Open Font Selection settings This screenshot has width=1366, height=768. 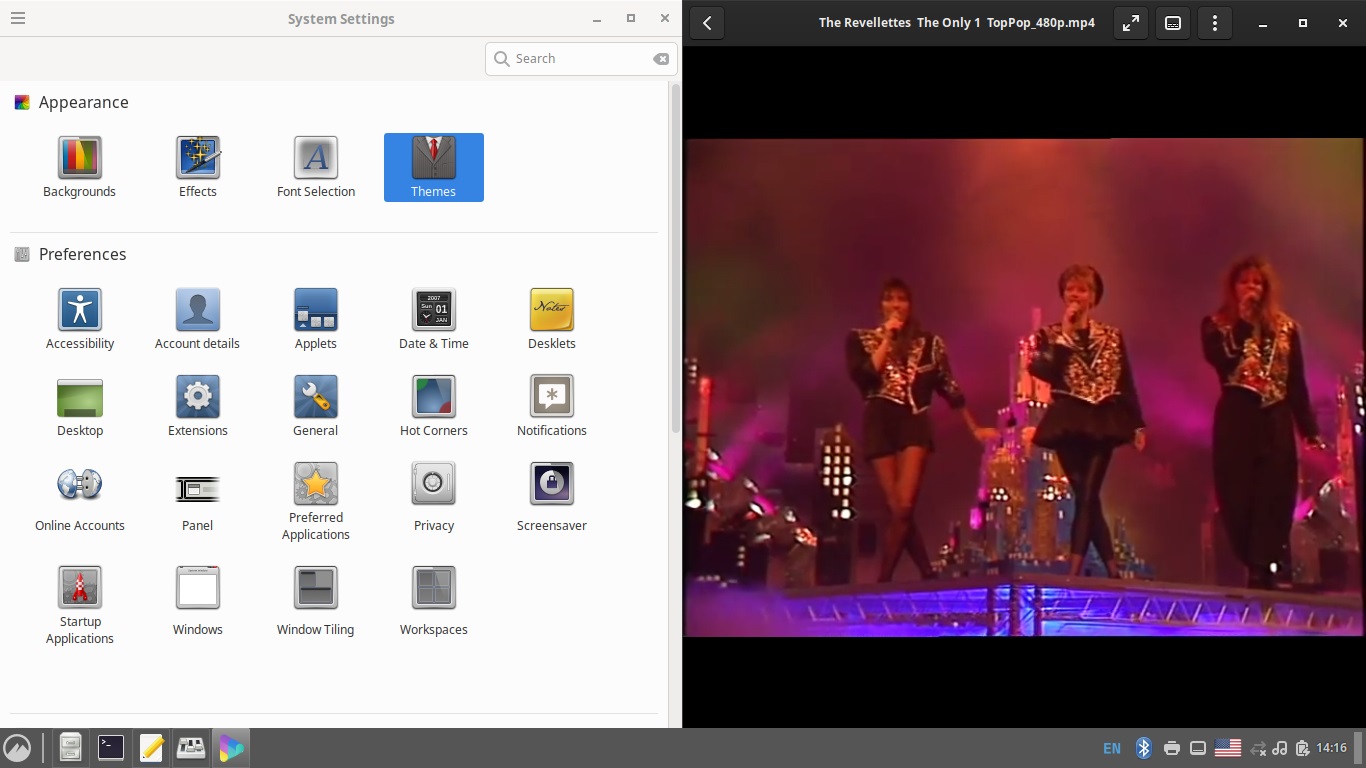(316, 167)
